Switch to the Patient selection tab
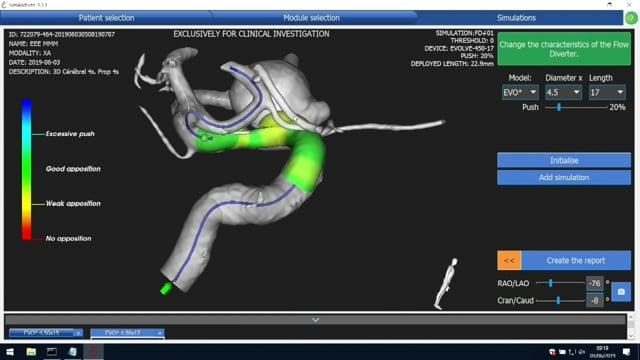 click(106, 18)
